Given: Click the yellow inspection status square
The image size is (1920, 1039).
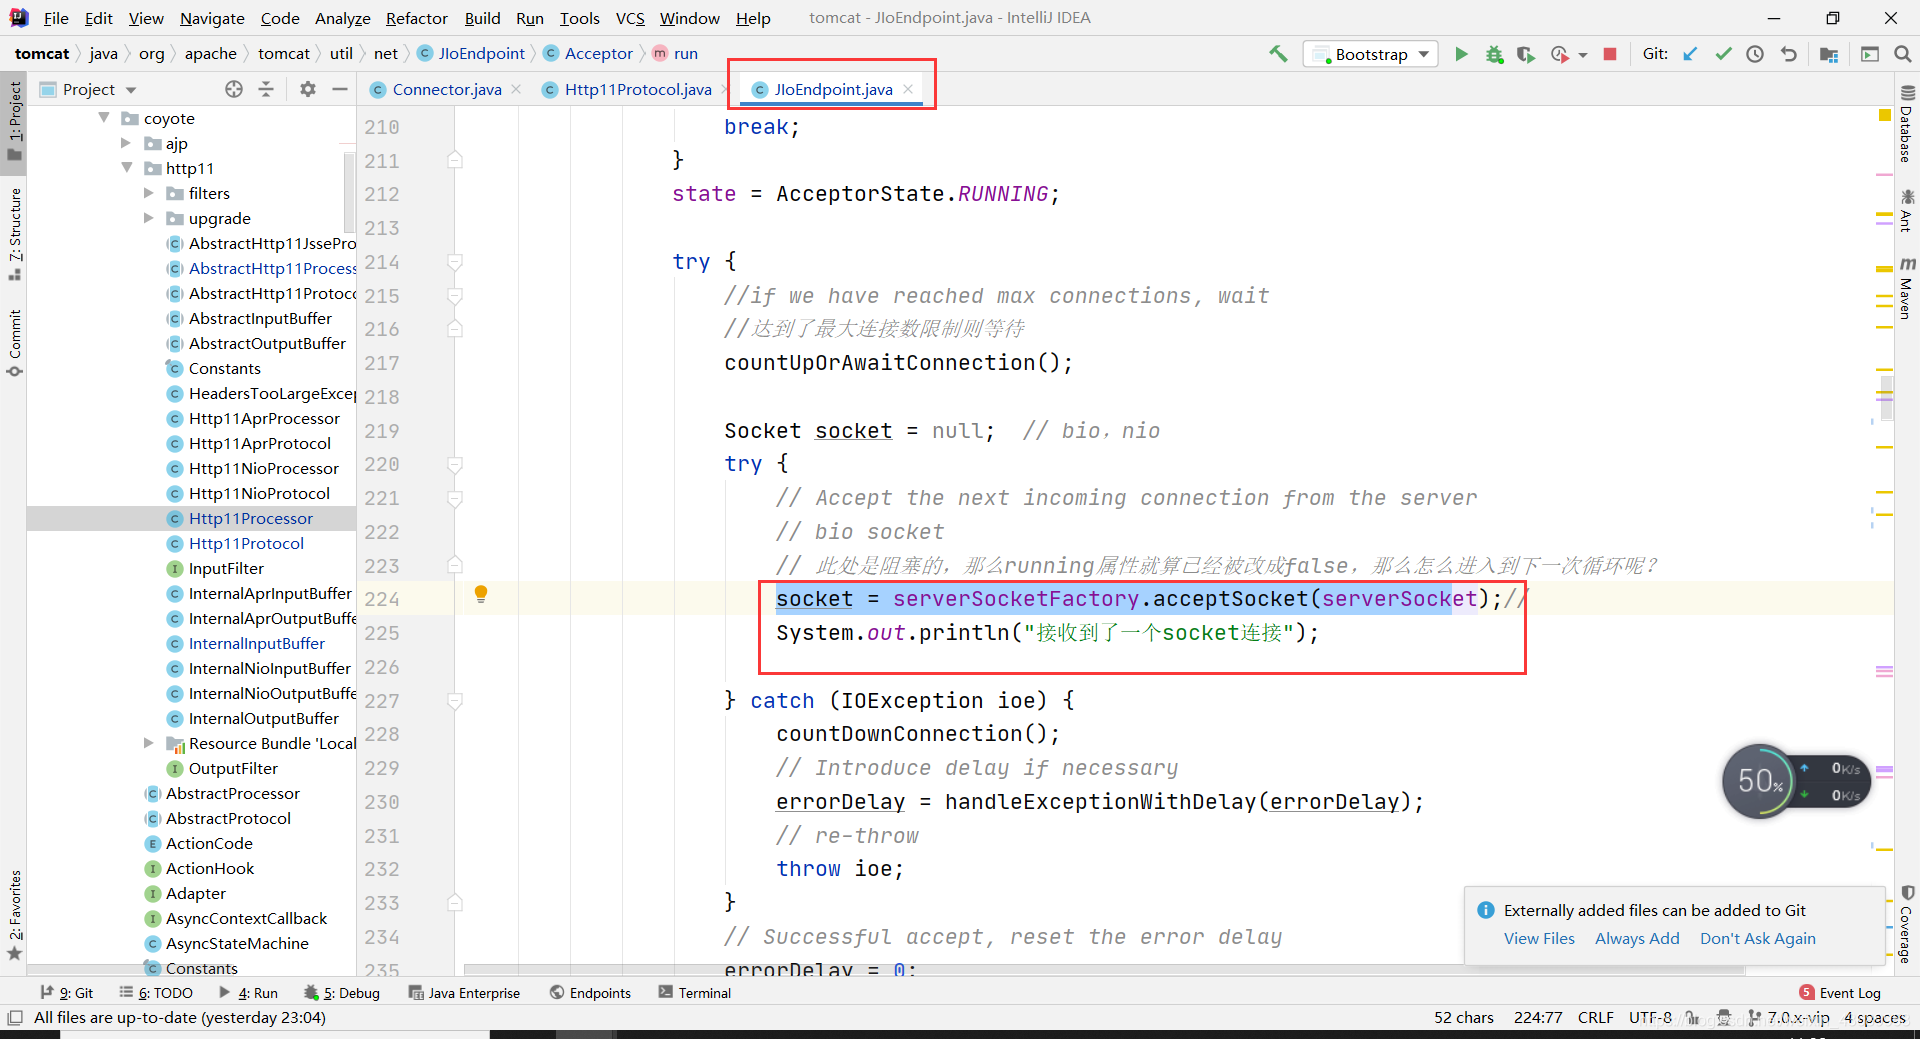Looking at the screenshot, I should [1885, 116].
